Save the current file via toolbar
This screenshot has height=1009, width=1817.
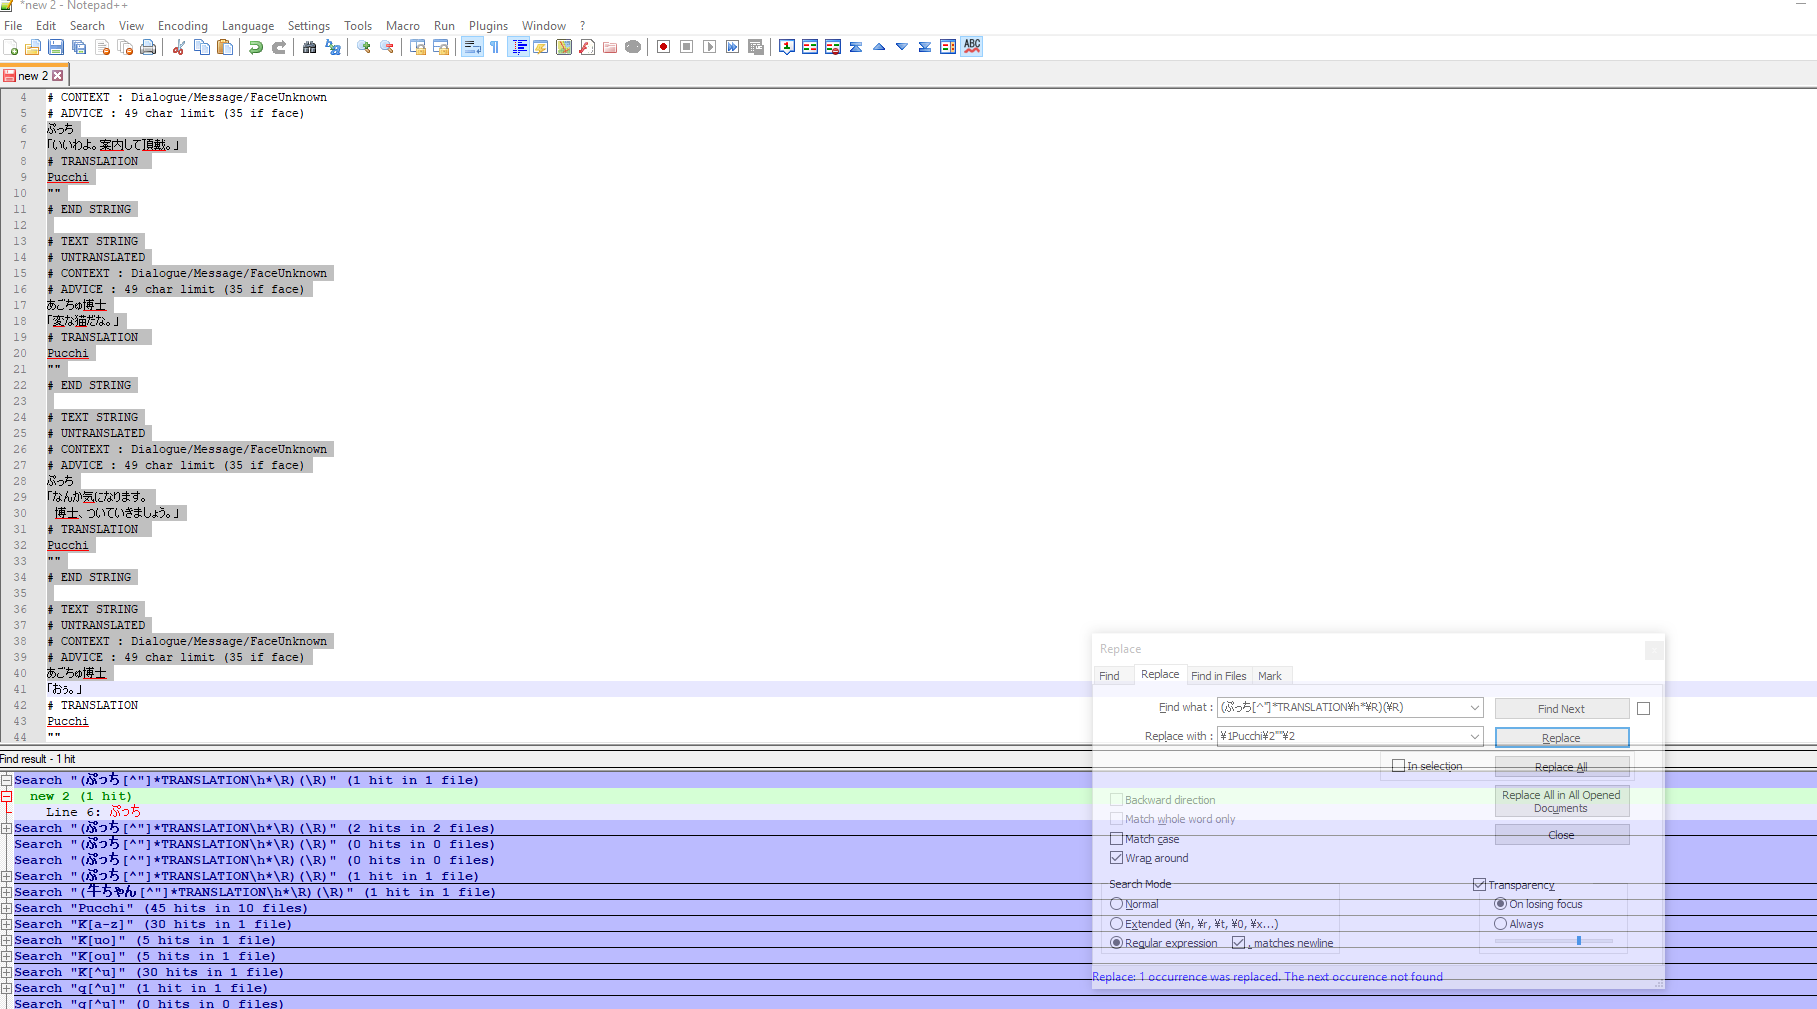coord(56,47)
